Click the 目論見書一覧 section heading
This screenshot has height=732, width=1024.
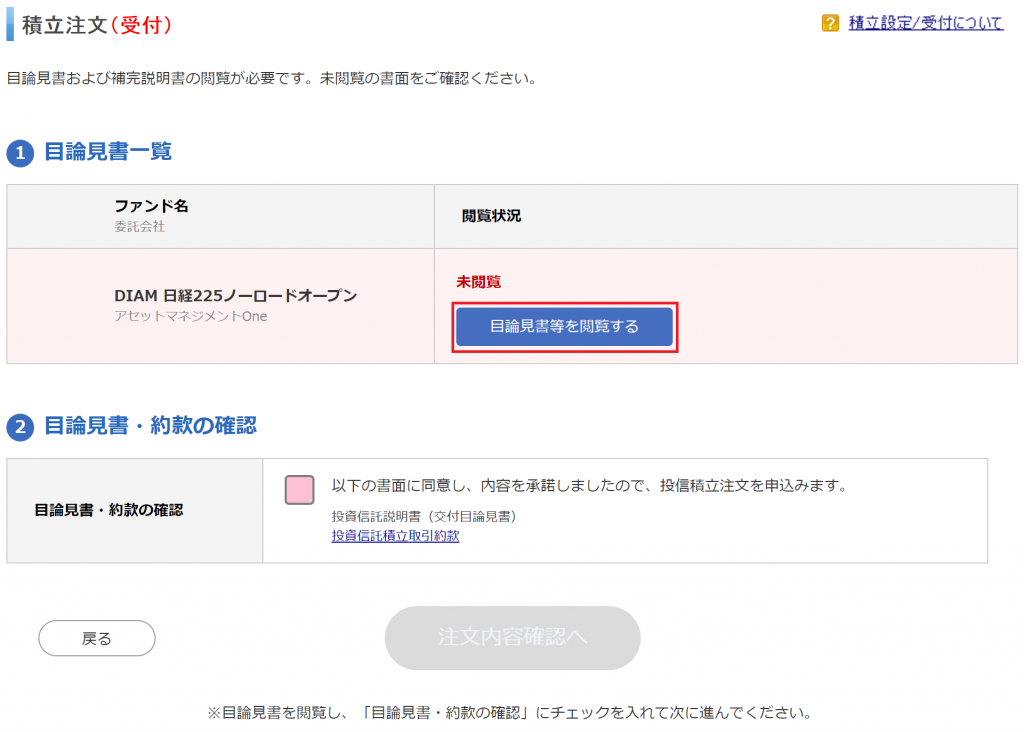click(108, 151)
